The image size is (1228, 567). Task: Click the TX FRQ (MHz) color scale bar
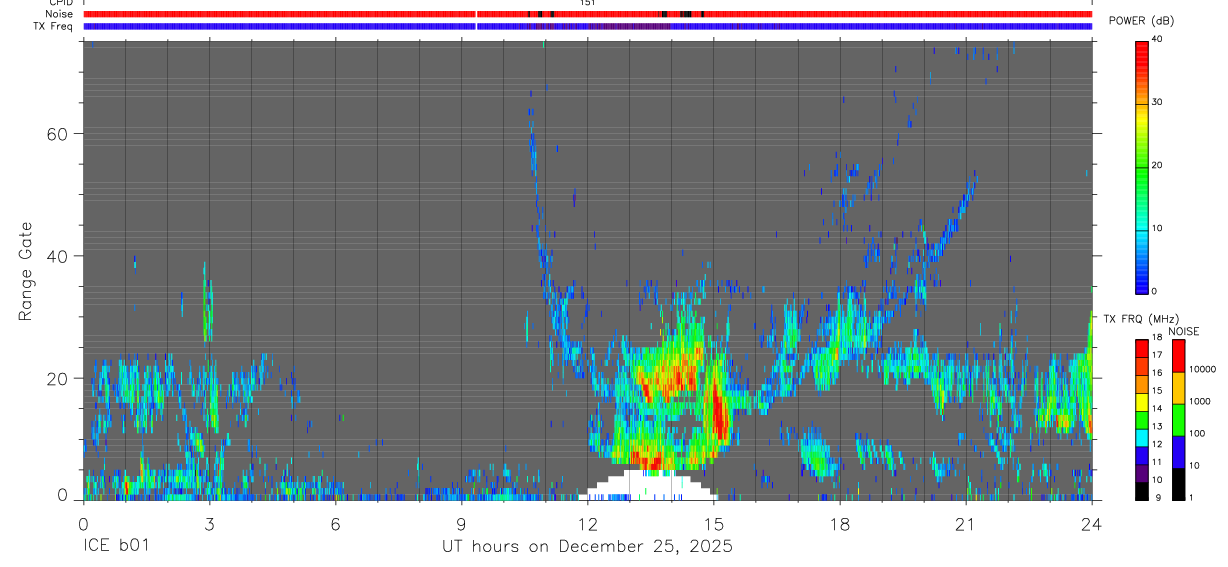(1142, 420)
